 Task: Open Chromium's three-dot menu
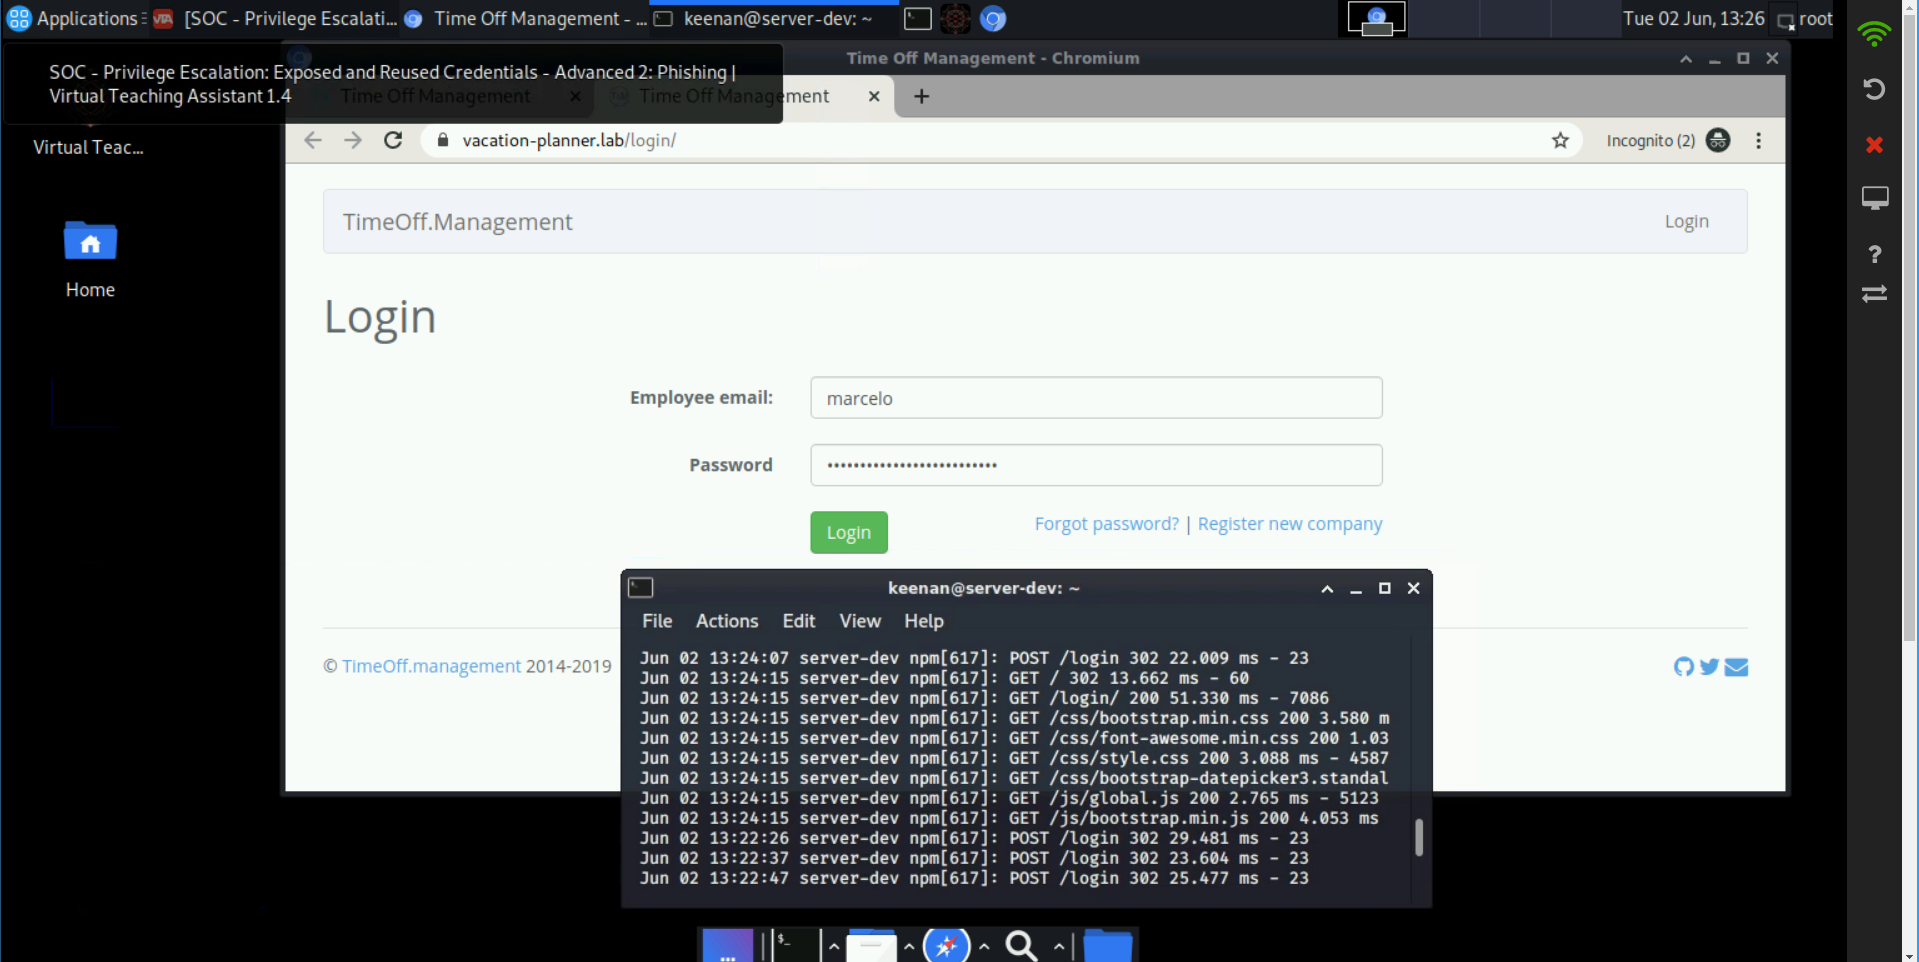click(1758, 140)
